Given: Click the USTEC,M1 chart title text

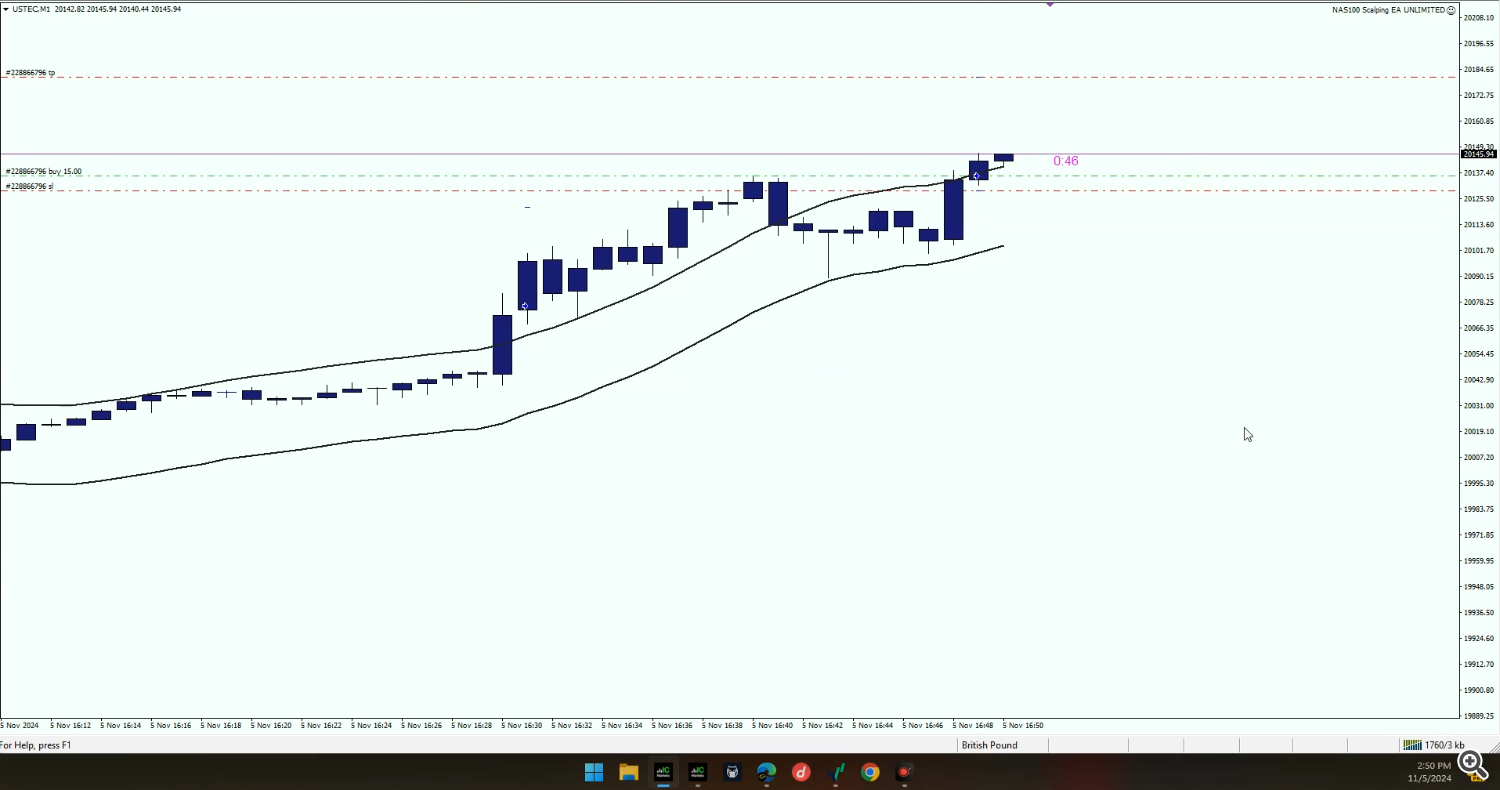Looking at the screenshot, I should coord(31,9).
